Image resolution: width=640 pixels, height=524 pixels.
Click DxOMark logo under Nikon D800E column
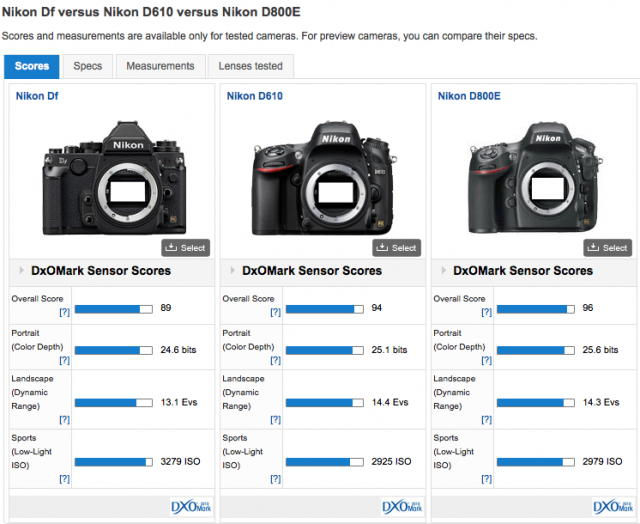[x=613, y=507]
